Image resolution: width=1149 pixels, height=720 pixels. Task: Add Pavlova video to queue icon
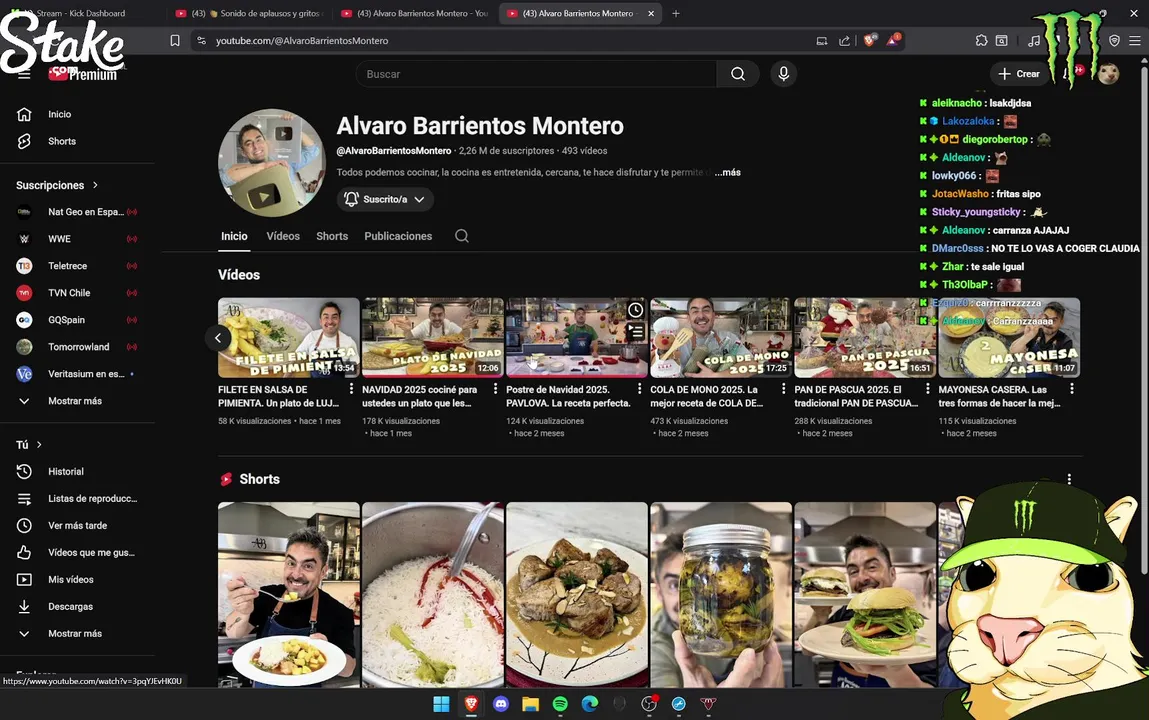point(635,333)
